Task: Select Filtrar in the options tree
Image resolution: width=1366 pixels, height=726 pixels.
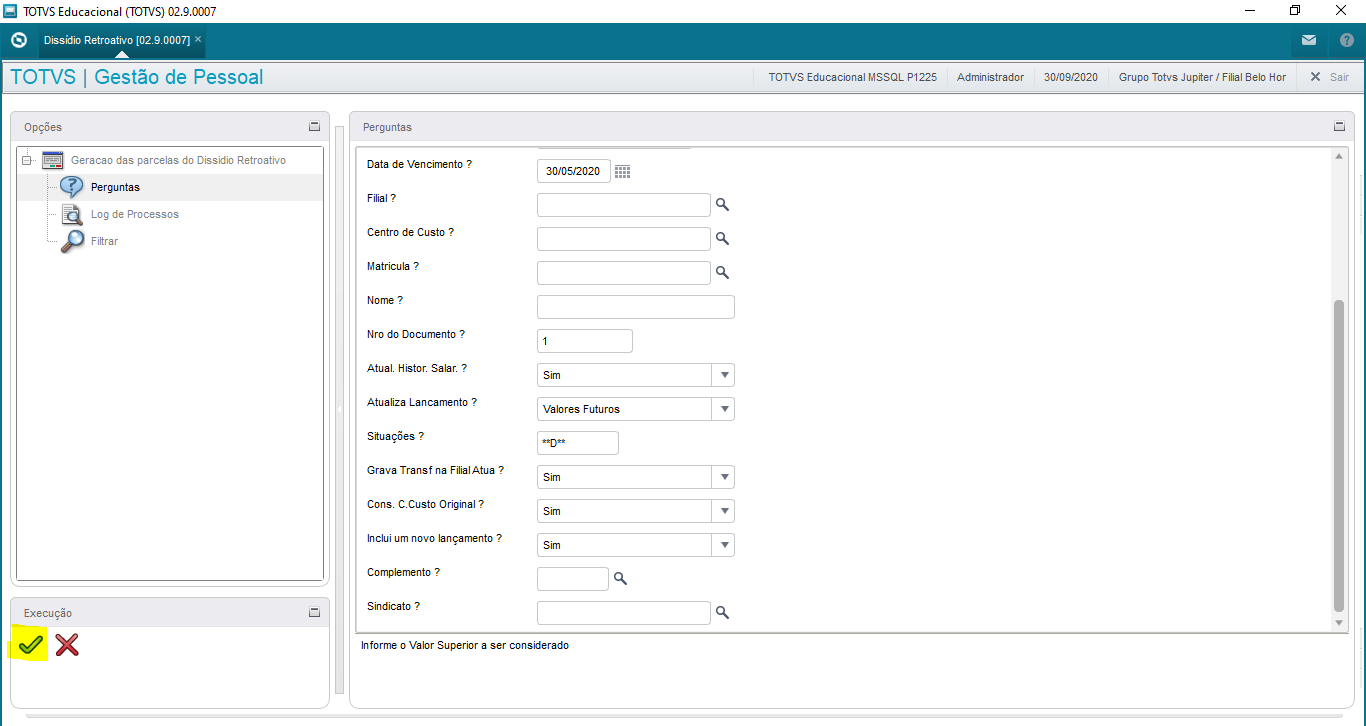Action: tap(104, 241)
